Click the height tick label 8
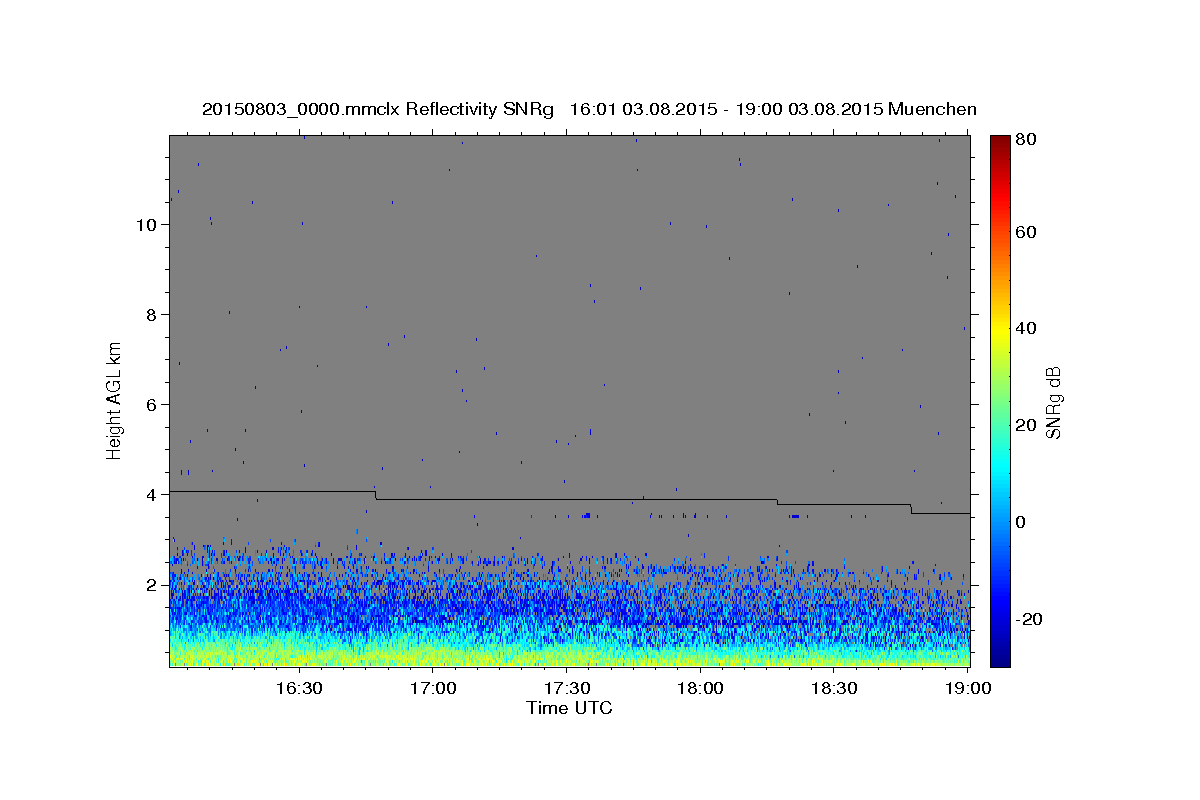Viewport: 1200px width, 800px height. click(x=152, y=315)
